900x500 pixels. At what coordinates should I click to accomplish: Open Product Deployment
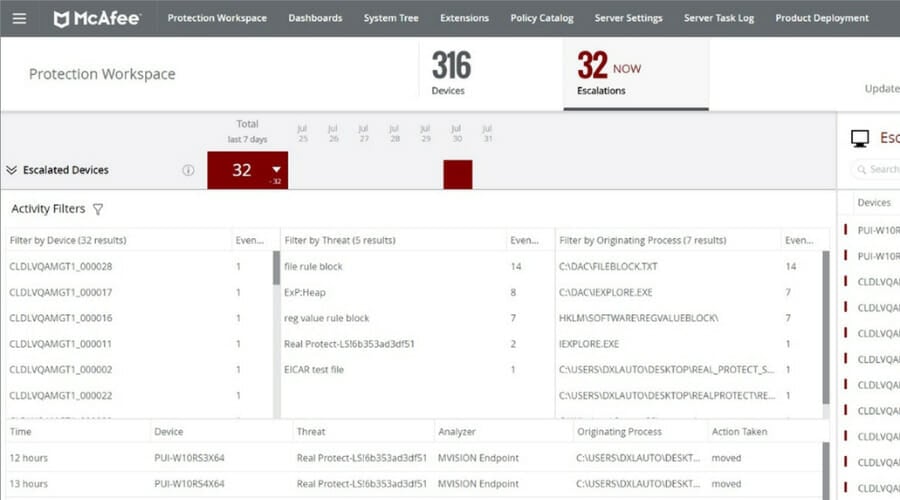[822, 18]
